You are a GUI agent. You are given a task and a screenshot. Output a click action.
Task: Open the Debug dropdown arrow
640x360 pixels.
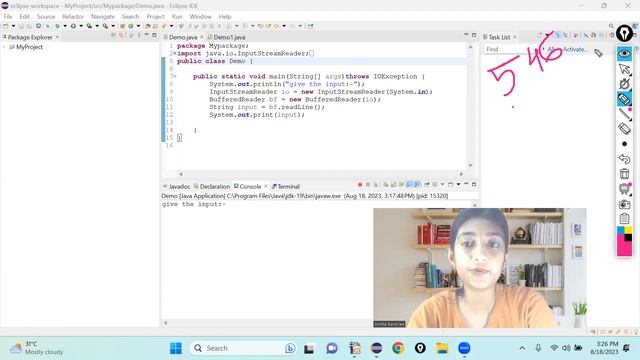click(x=64, y=26)
